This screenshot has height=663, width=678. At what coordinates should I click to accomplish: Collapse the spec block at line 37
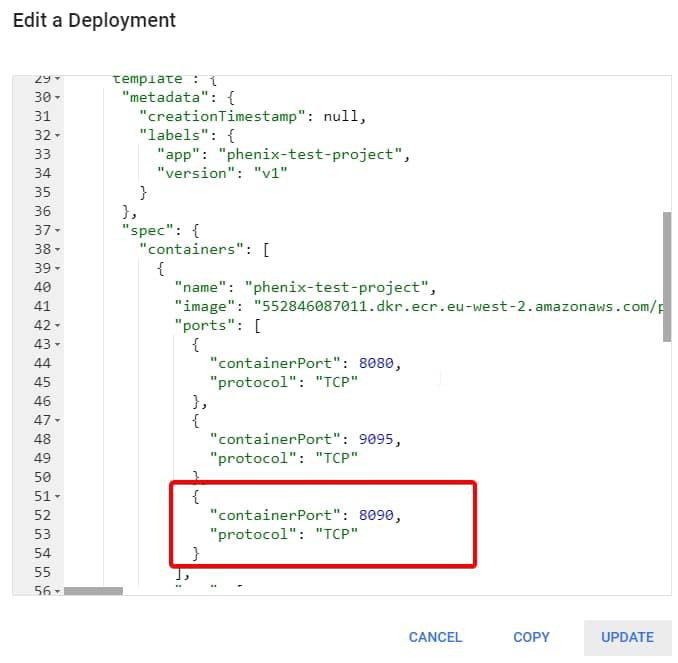(x=58, y=231)
